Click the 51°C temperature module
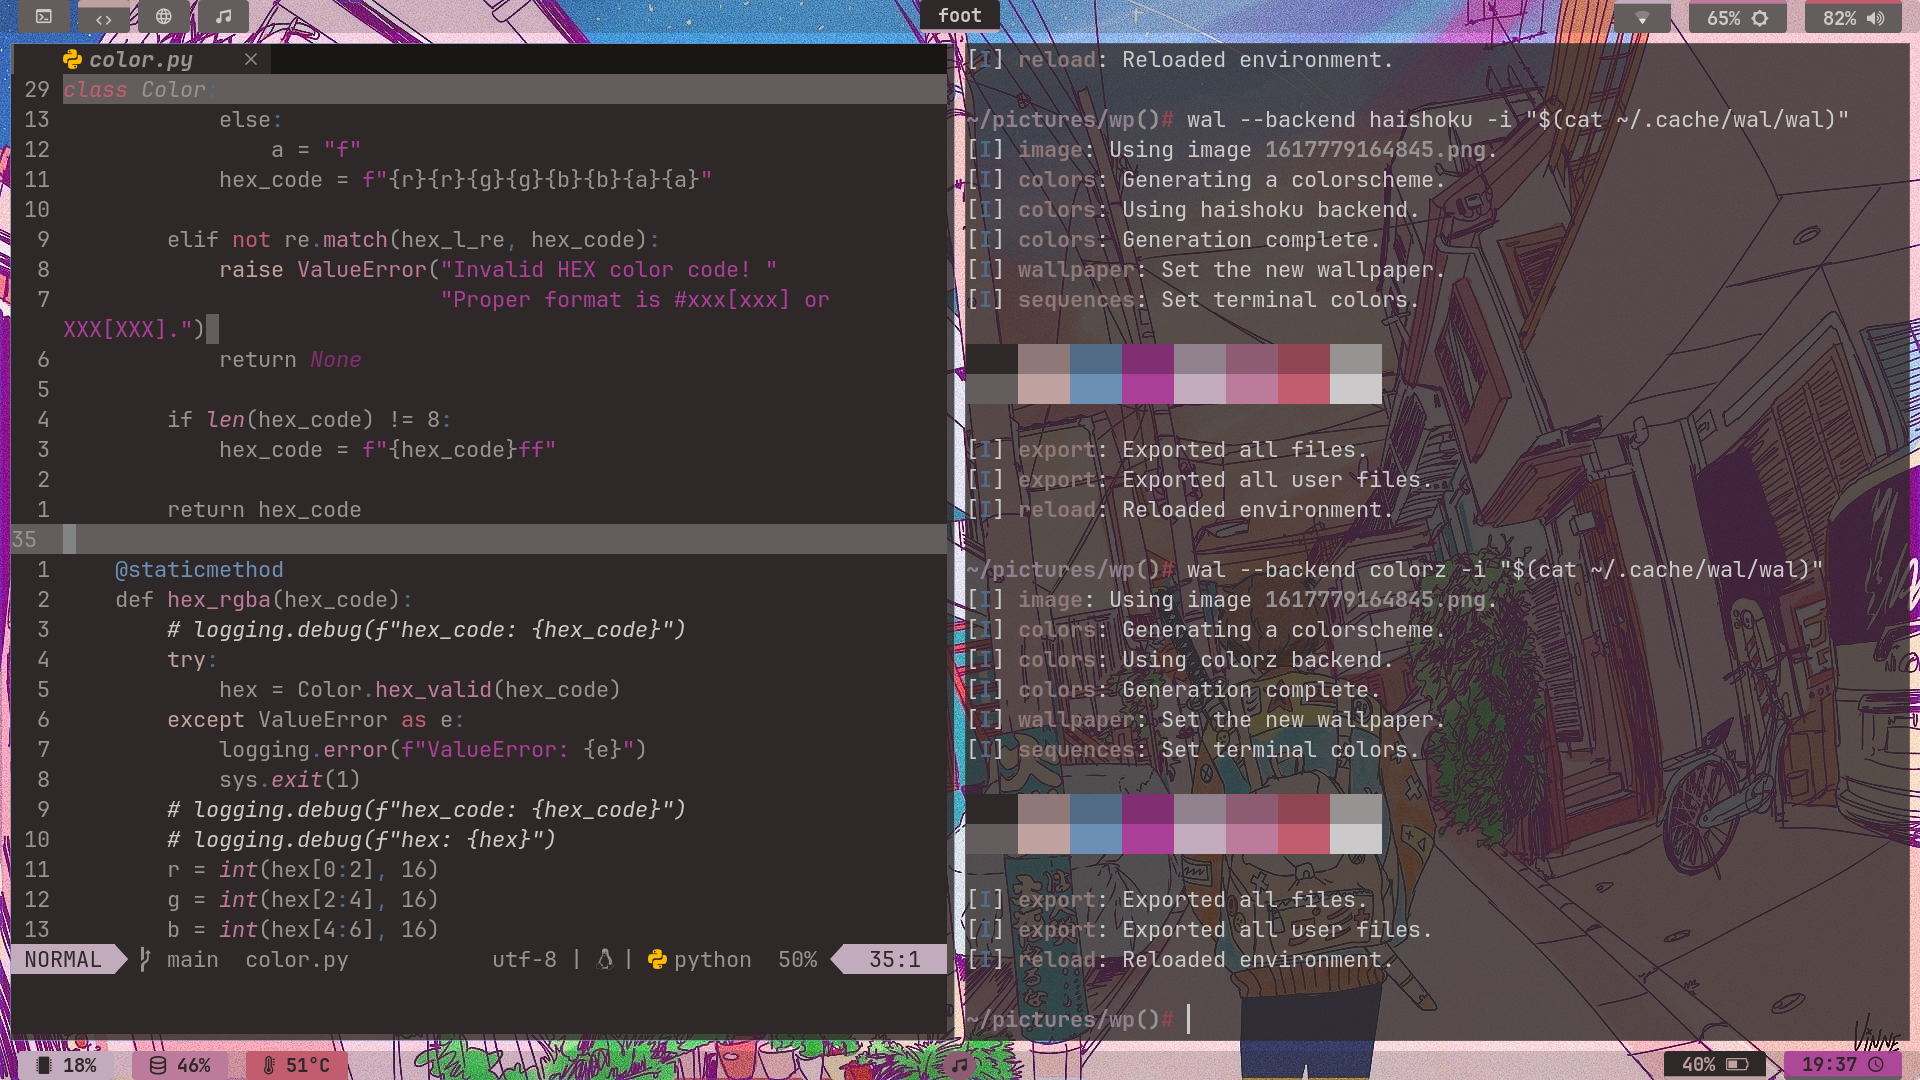1920x1080 pixels. 297,1065
